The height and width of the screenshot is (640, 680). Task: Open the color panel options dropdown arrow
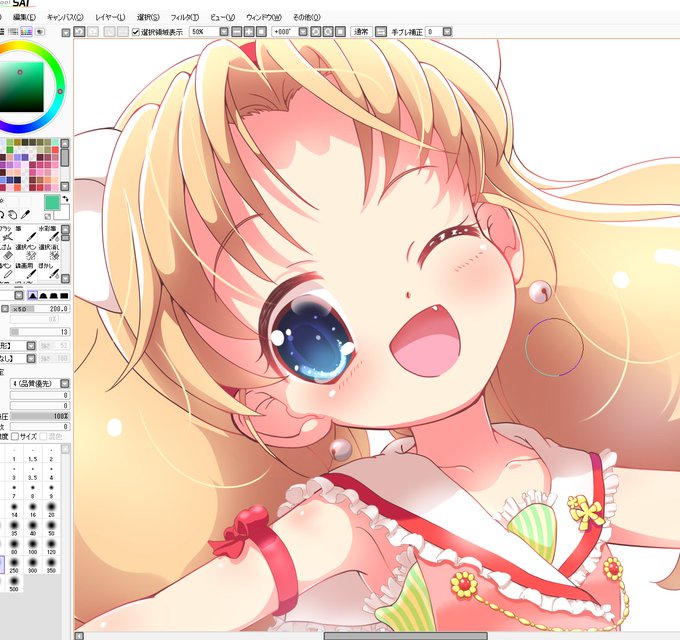[x=65, y=33]
